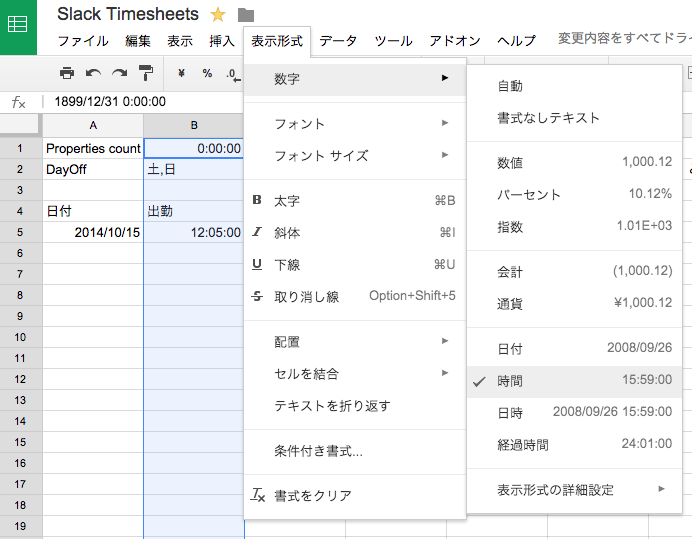
Task: Select パーセント 10.12% format
Action: 575,194
